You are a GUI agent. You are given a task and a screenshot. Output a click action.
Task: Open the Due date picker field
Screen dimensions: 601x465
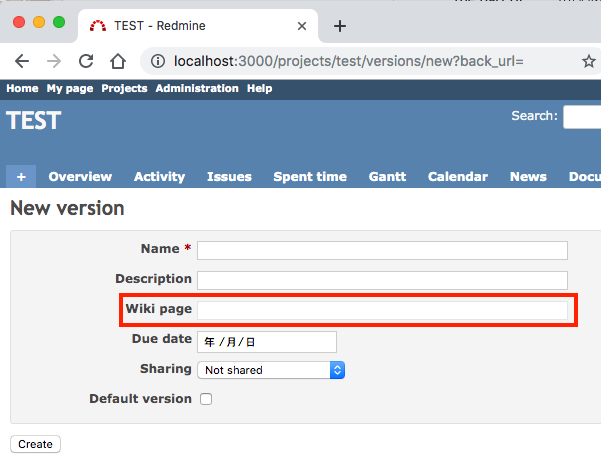point(267,342)
